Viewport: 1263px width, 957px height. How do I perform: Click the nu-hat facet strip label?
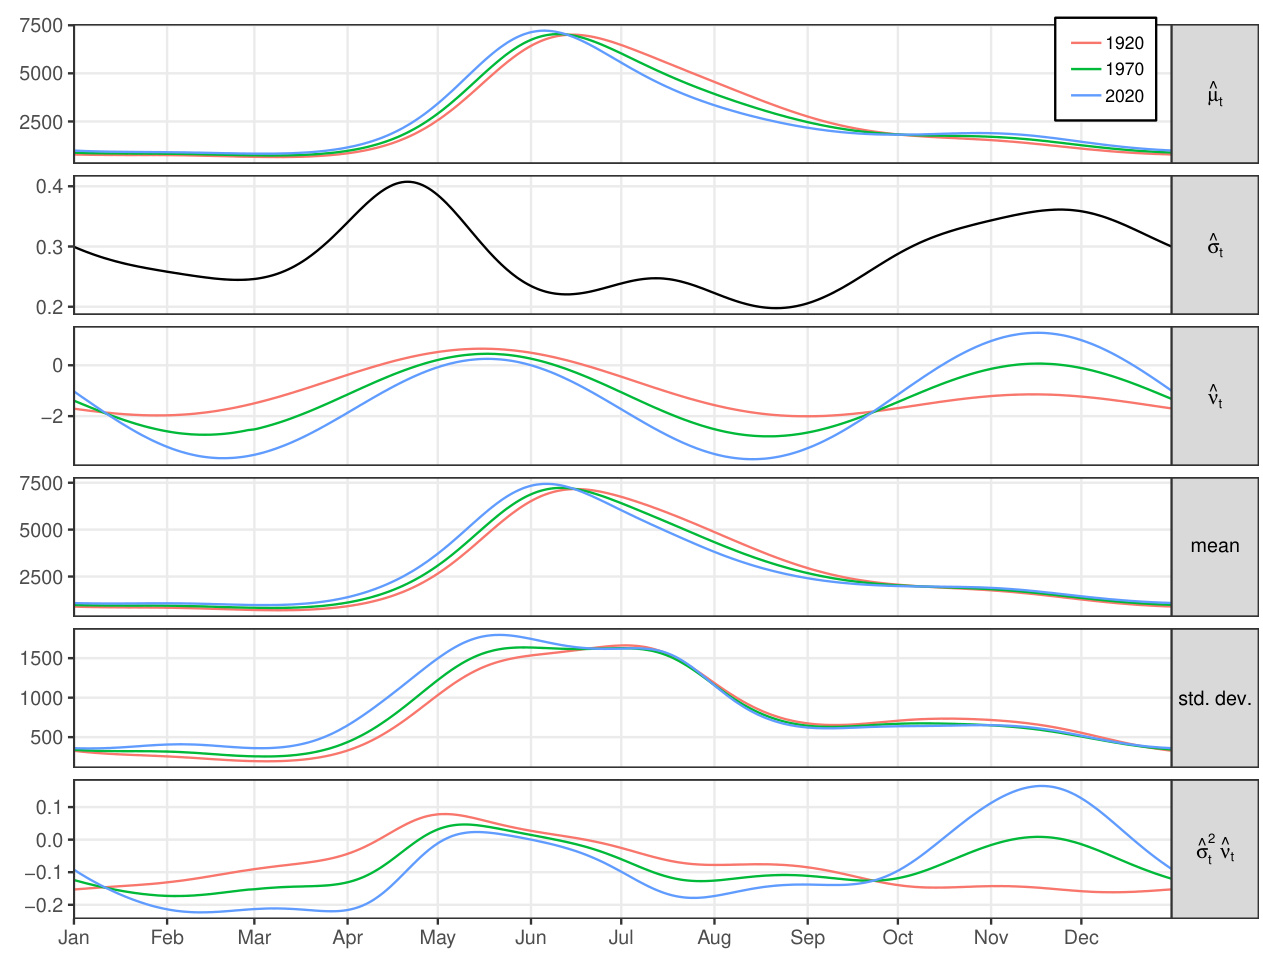click(1214, 396)
